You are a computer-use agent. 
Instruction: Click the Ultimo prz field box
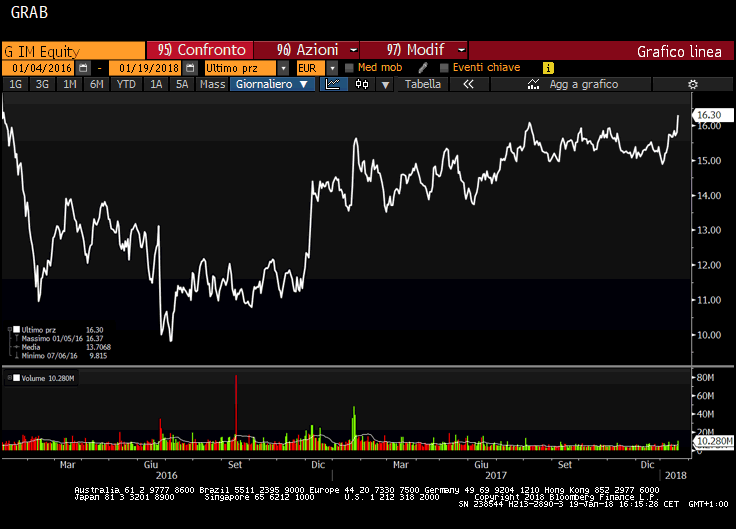240,68
